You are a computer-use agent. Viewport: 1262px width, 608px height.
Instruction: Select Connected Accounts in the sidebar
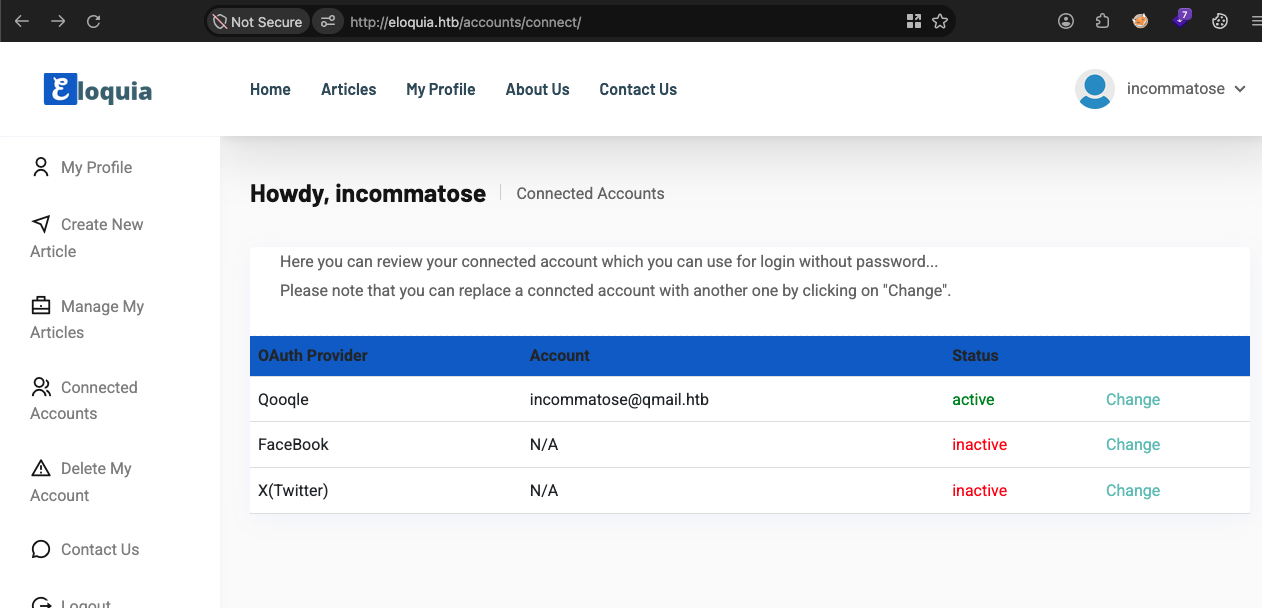[x=84, y=400]
